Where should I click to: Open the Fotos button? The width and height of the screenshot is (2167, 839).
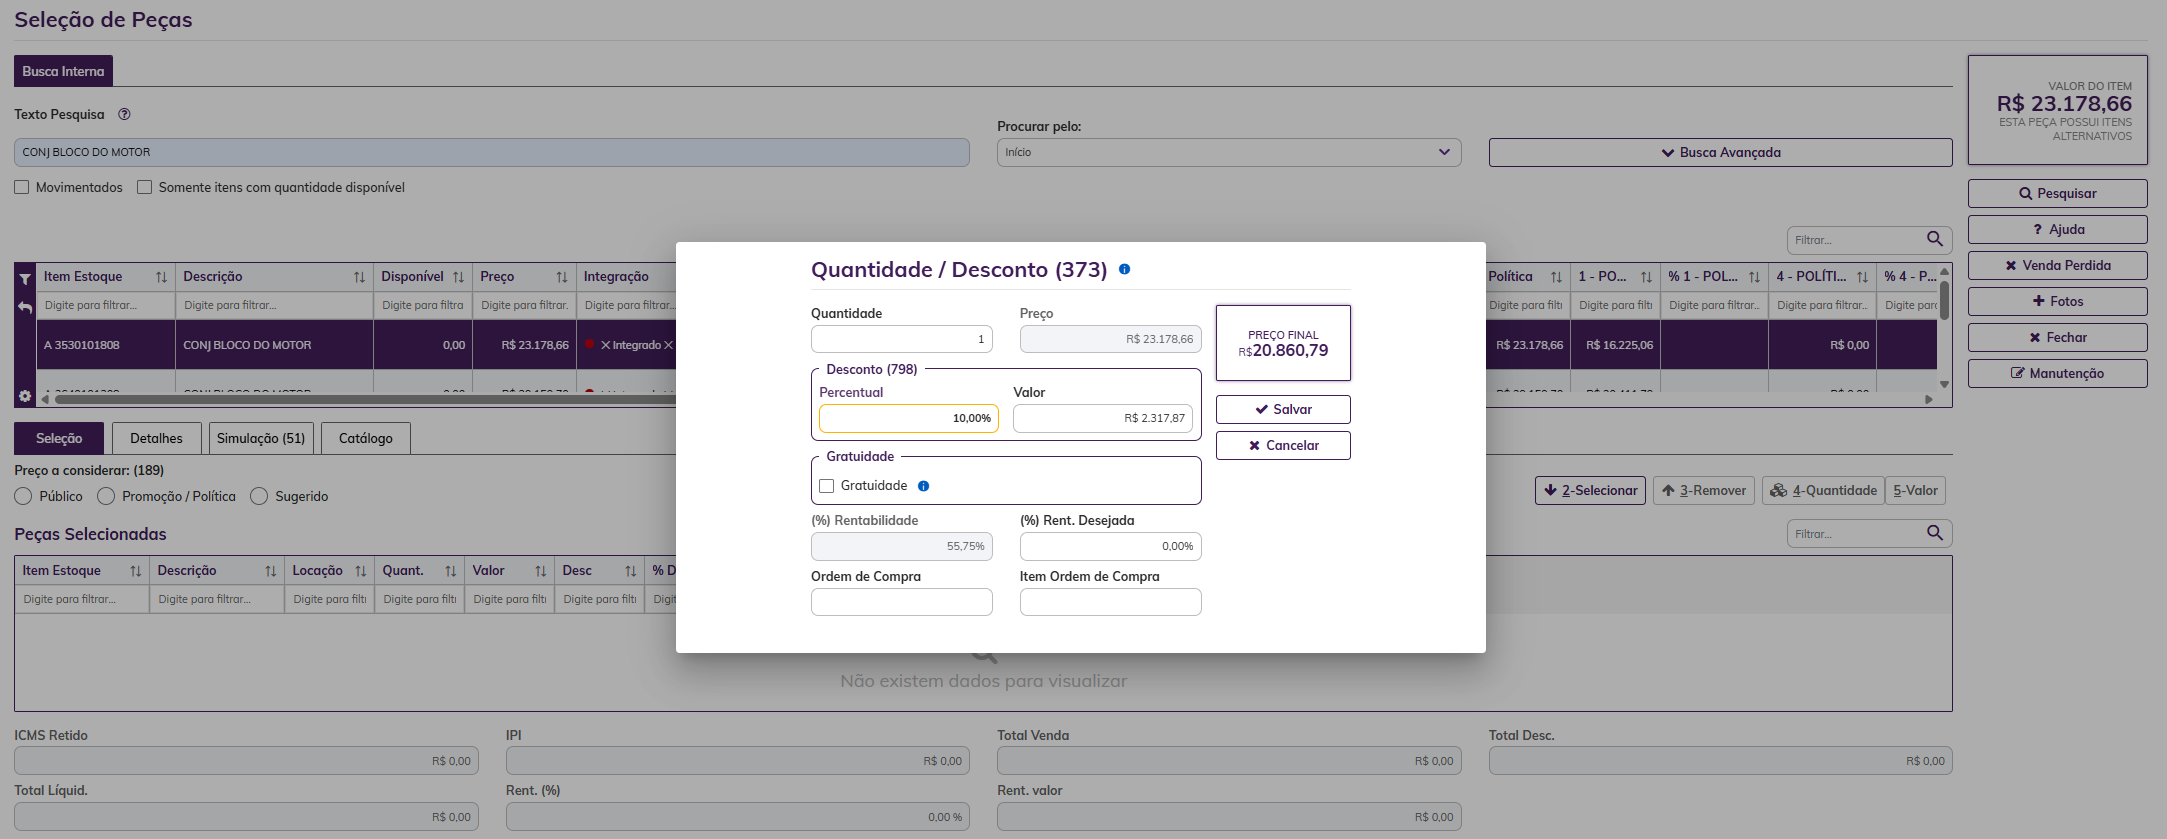2057,301
